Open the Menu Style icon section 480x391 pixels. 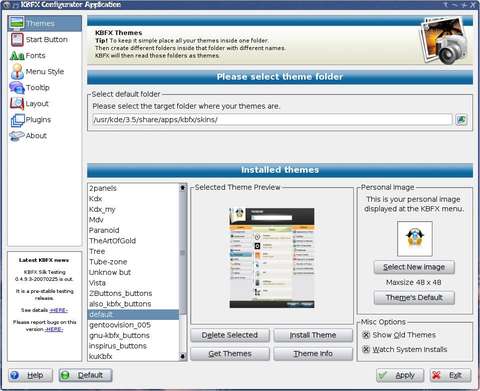(x=17, y=71)
